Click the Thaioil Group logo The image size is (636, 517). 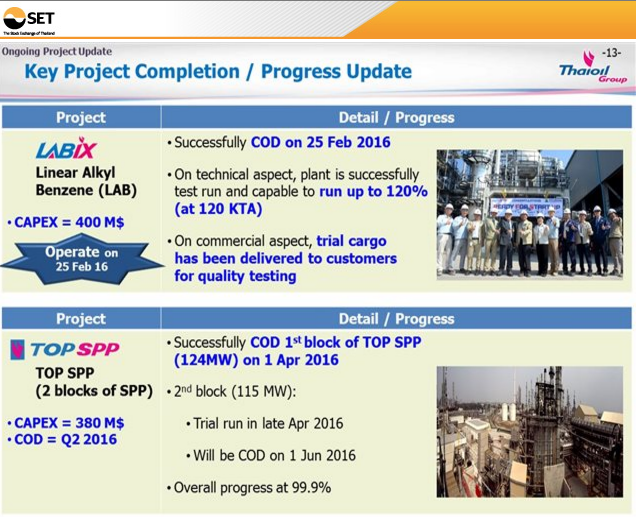coord(593,68)
